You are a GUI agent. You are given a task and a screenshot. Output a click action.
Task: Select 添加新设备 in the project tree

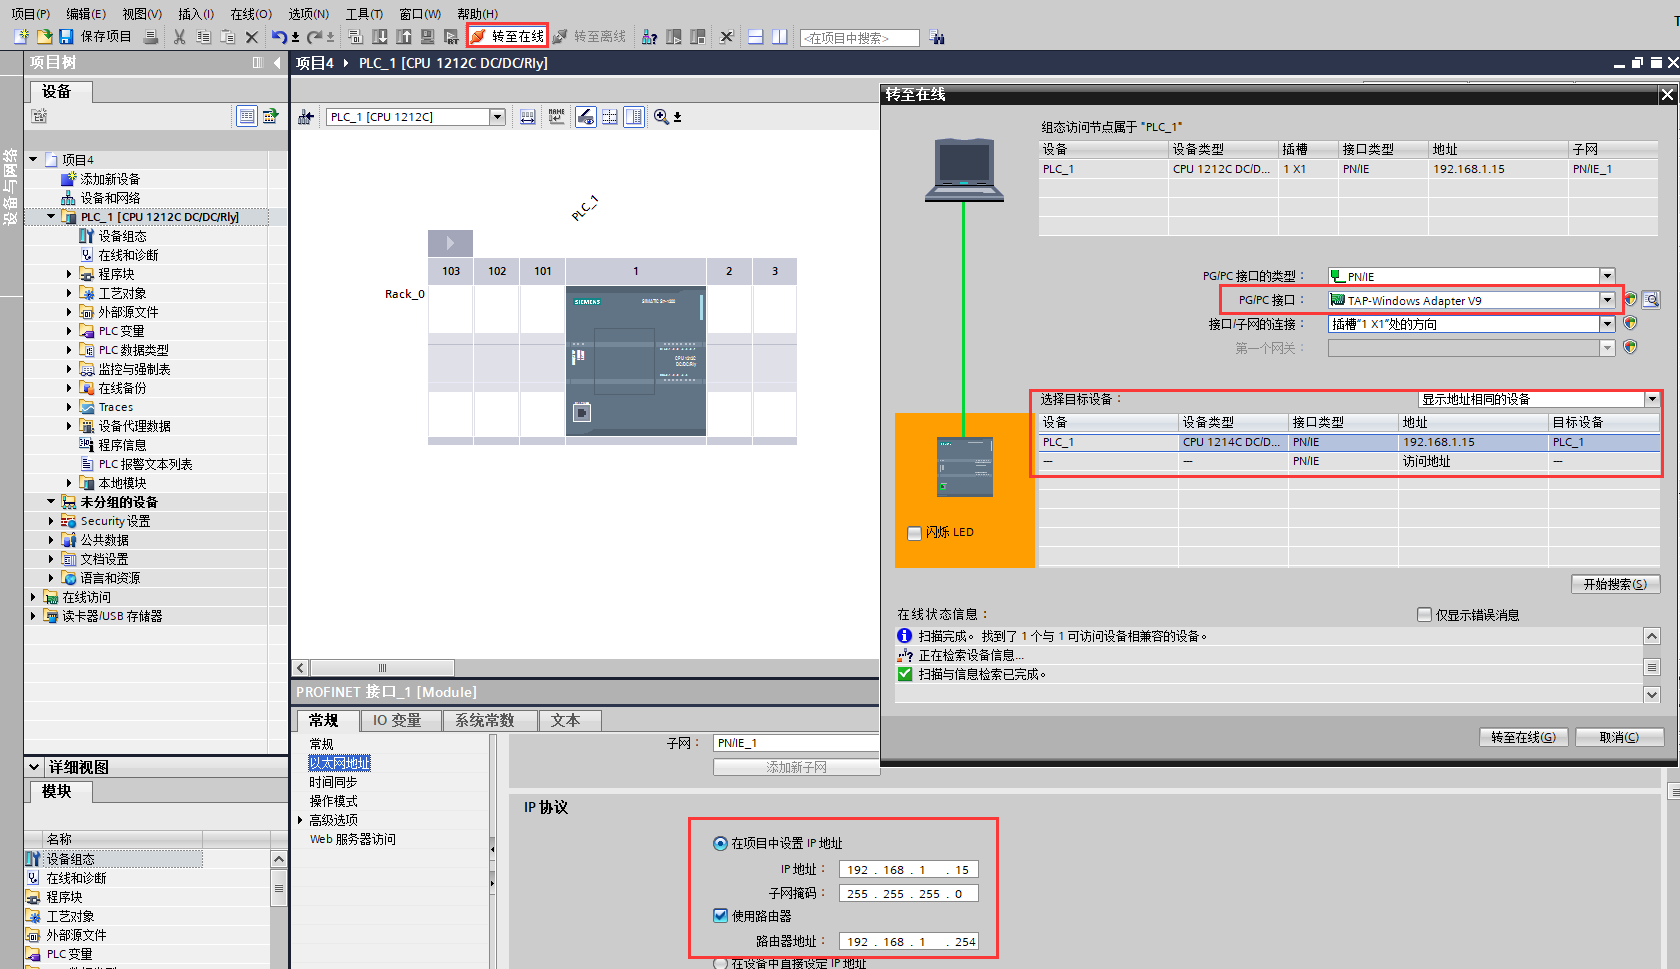coord(109,179)
